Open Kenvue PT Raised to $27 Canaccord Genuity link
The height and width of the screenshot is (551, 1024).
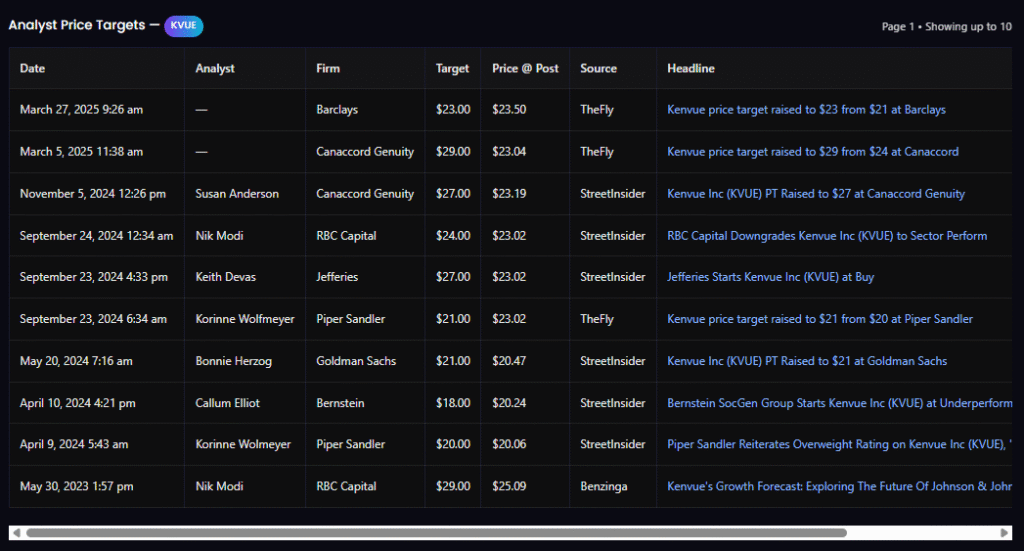(816, 194)
